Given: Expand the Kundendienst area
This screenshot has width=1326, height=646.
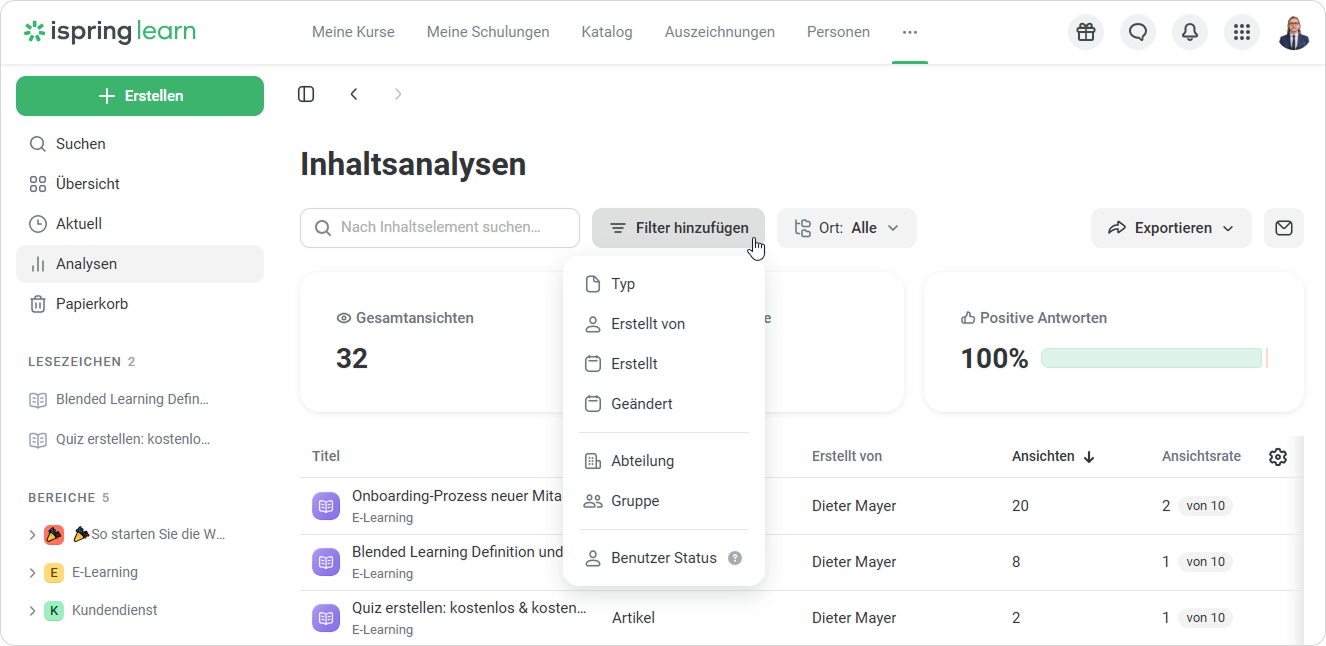Looking at the screenshot, I should [33, 611].
